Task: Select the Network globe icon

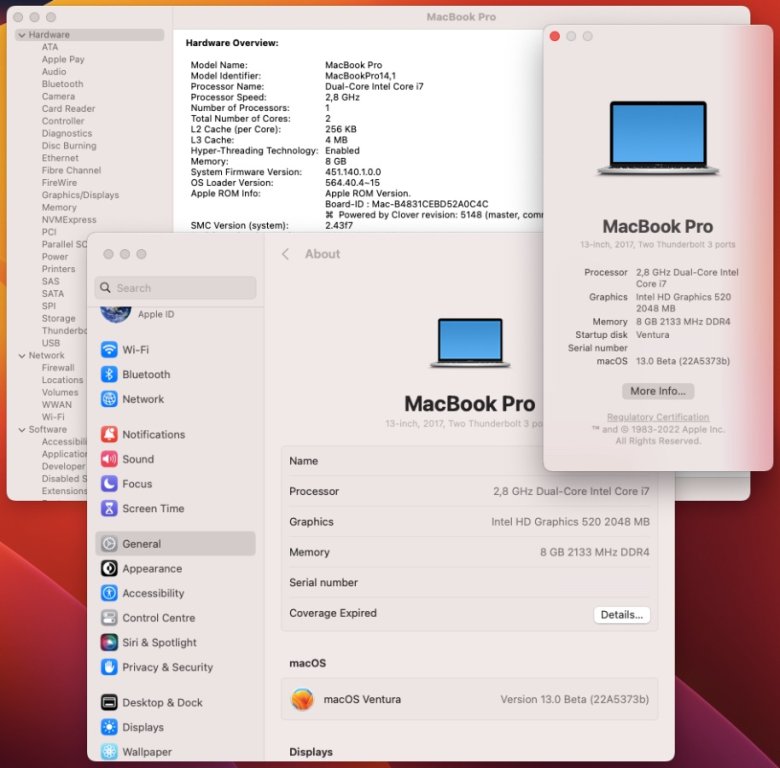Action: click(109, 399)
